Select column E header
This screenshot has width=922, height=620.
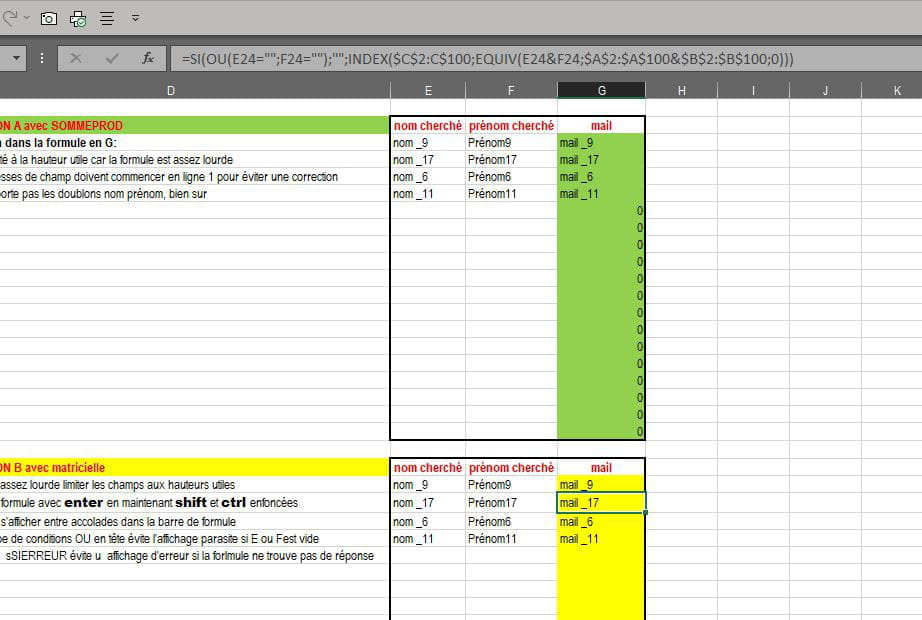coord(428,91)
